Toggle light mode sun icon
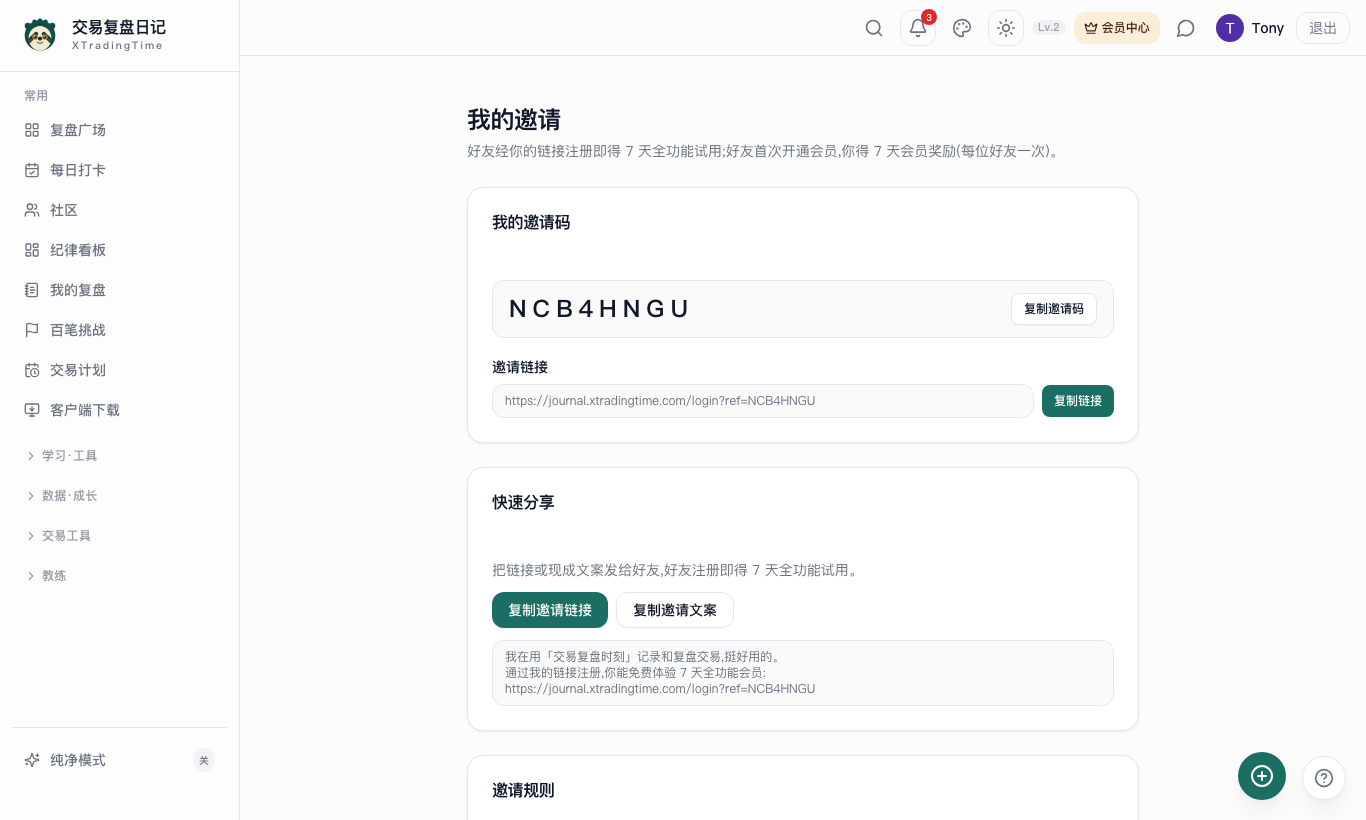Viewport: 1366px width, 820px height. pyautogui.click(x=1006, y=28)
